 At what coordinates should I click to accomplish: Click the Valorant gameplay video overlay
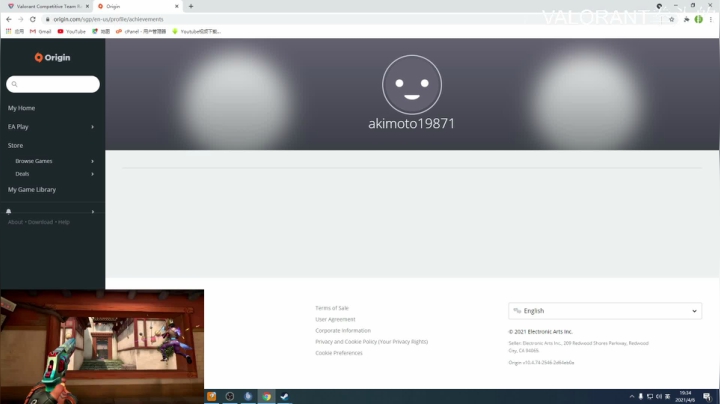pos(102,347)
